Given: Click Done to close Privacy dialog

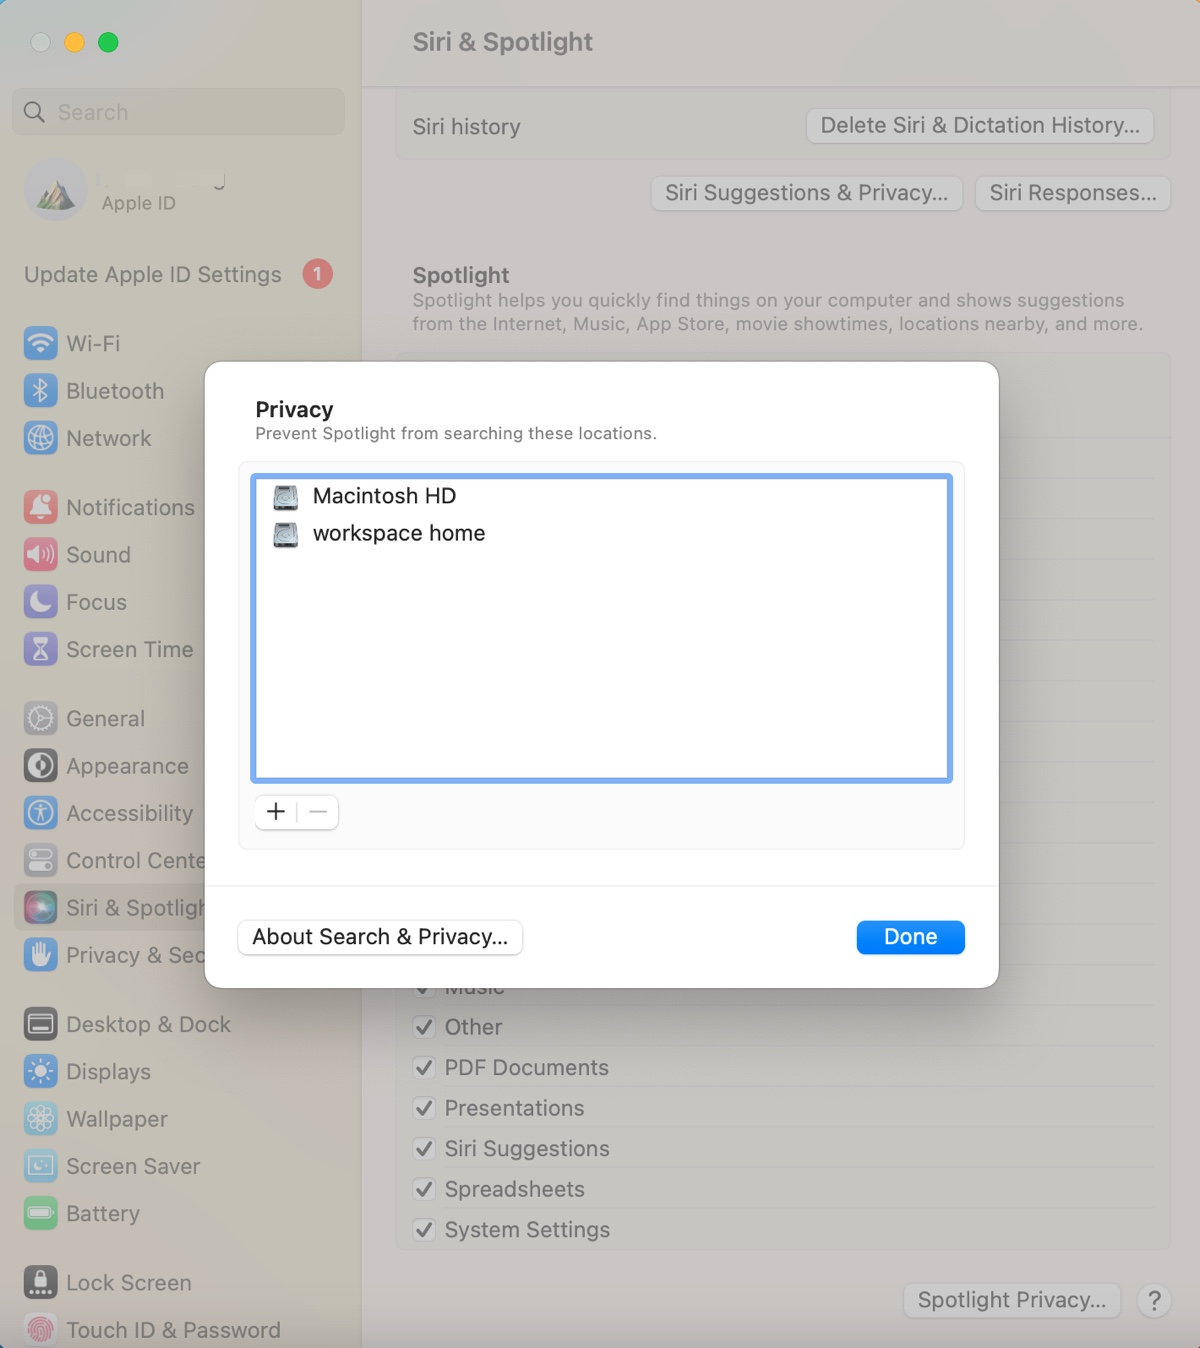Looking at the screenshot, I should [910, 937].
